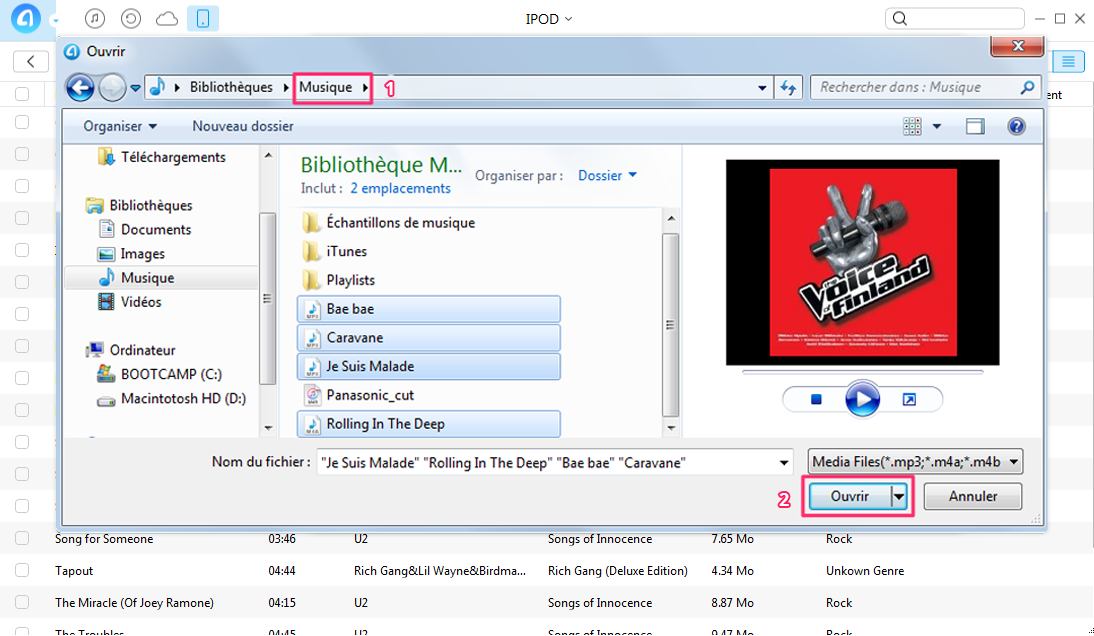The height and width of the screenshot is (636, 1094).
Task: Select the Rolling In The Deep file
Action: (428, 424)
